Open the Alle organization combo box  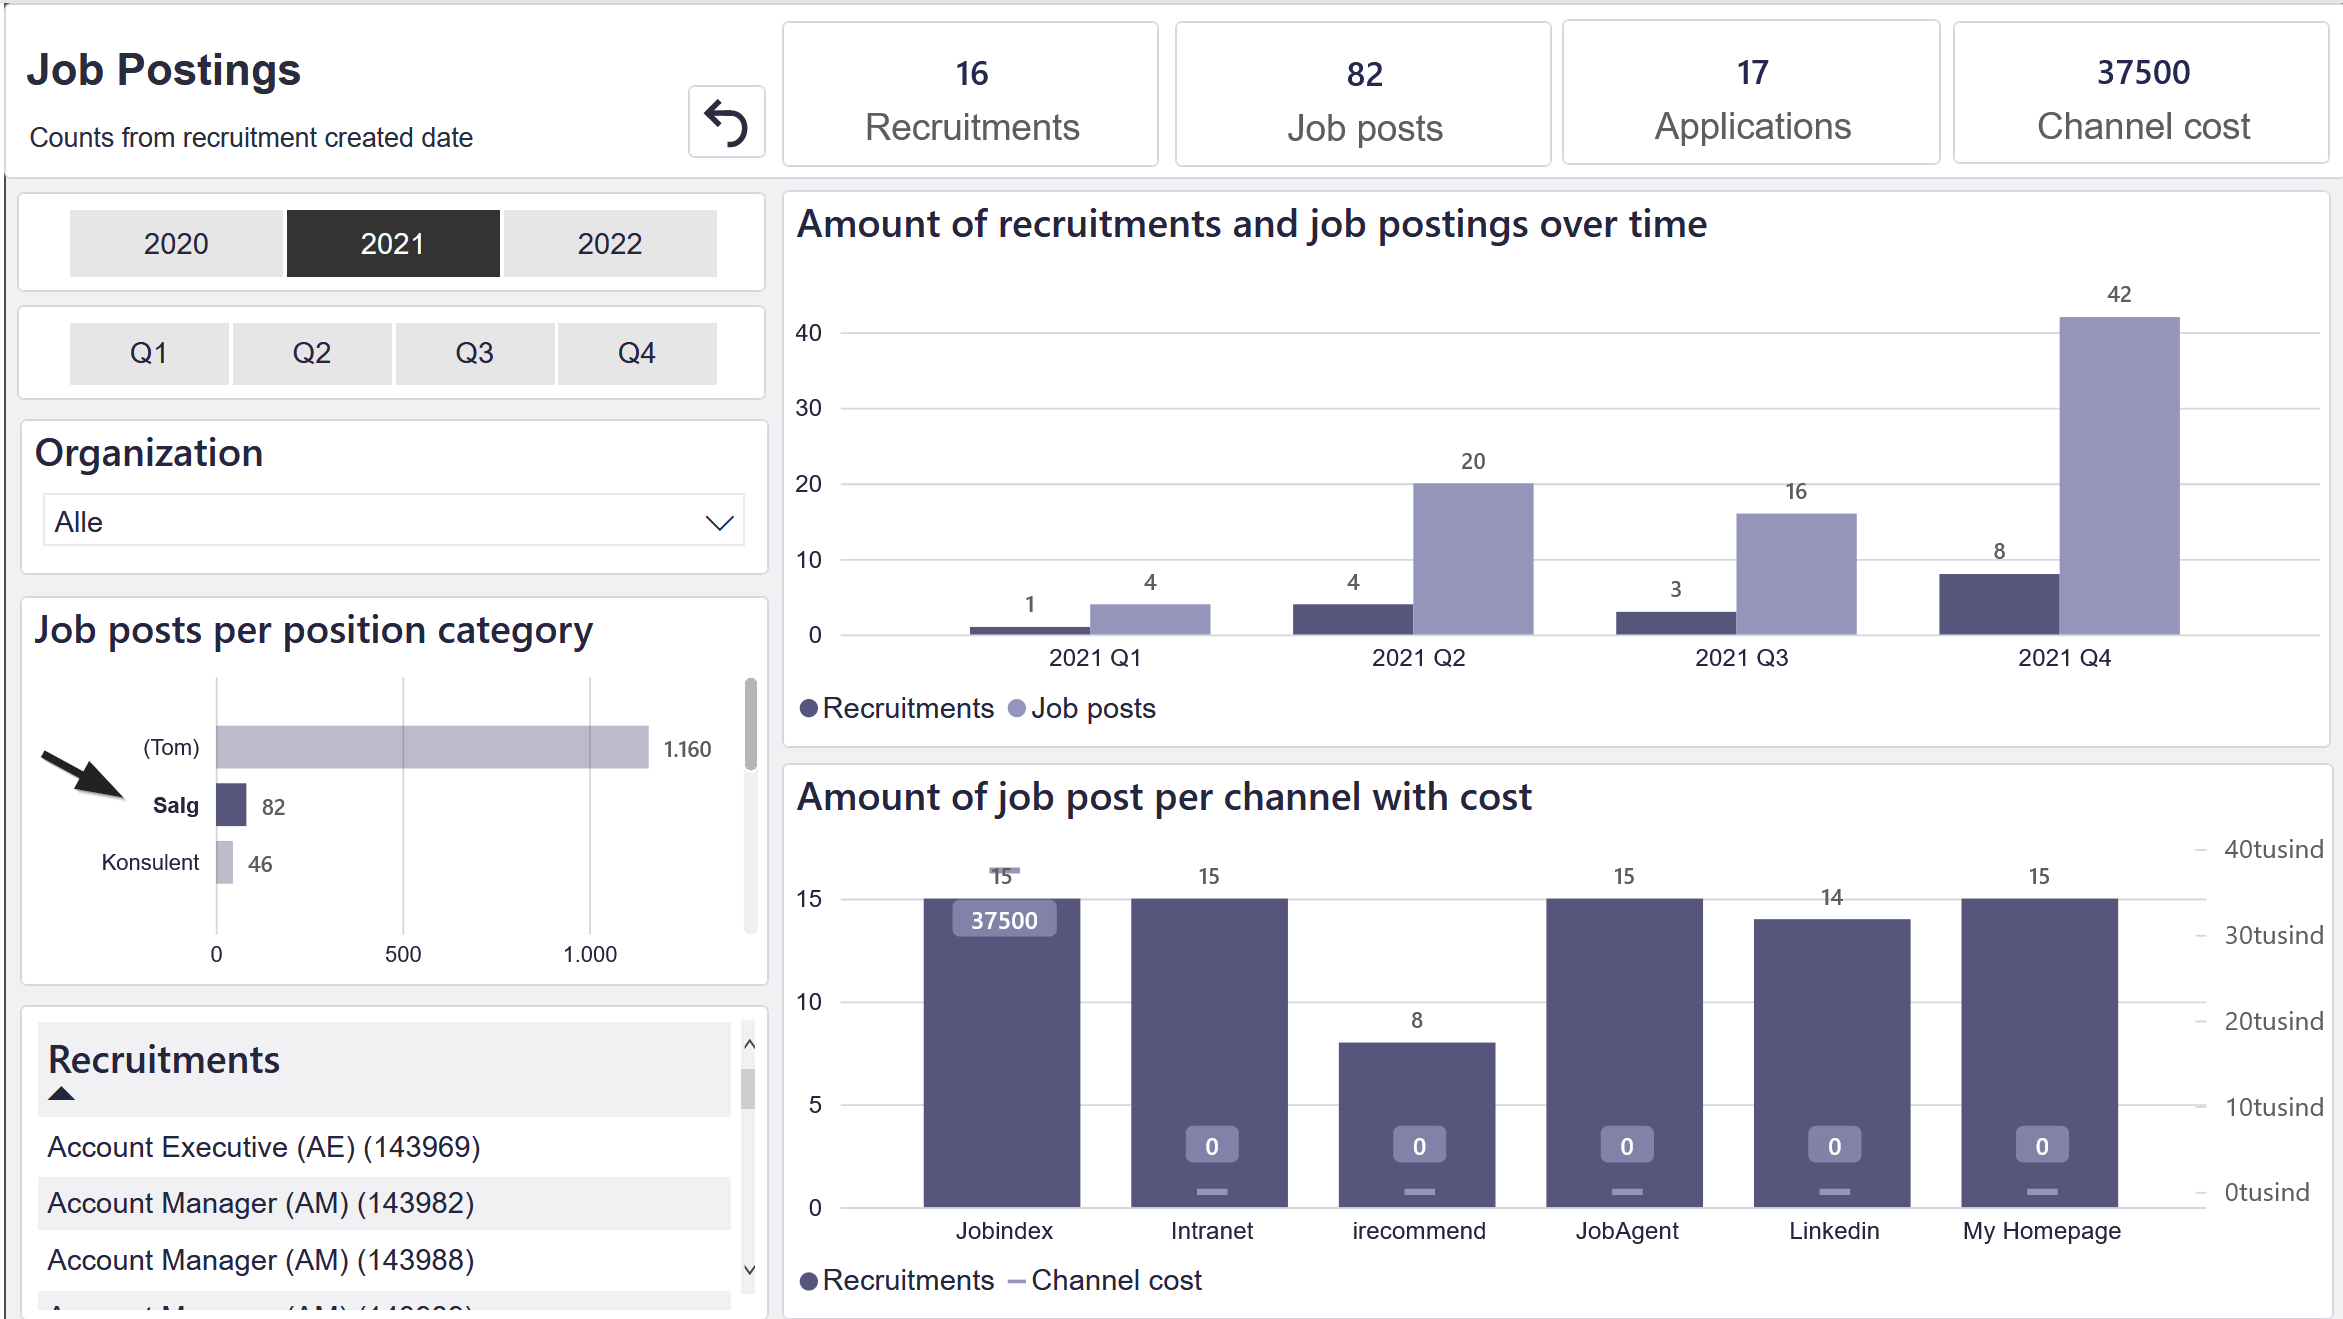click(394, 521)
